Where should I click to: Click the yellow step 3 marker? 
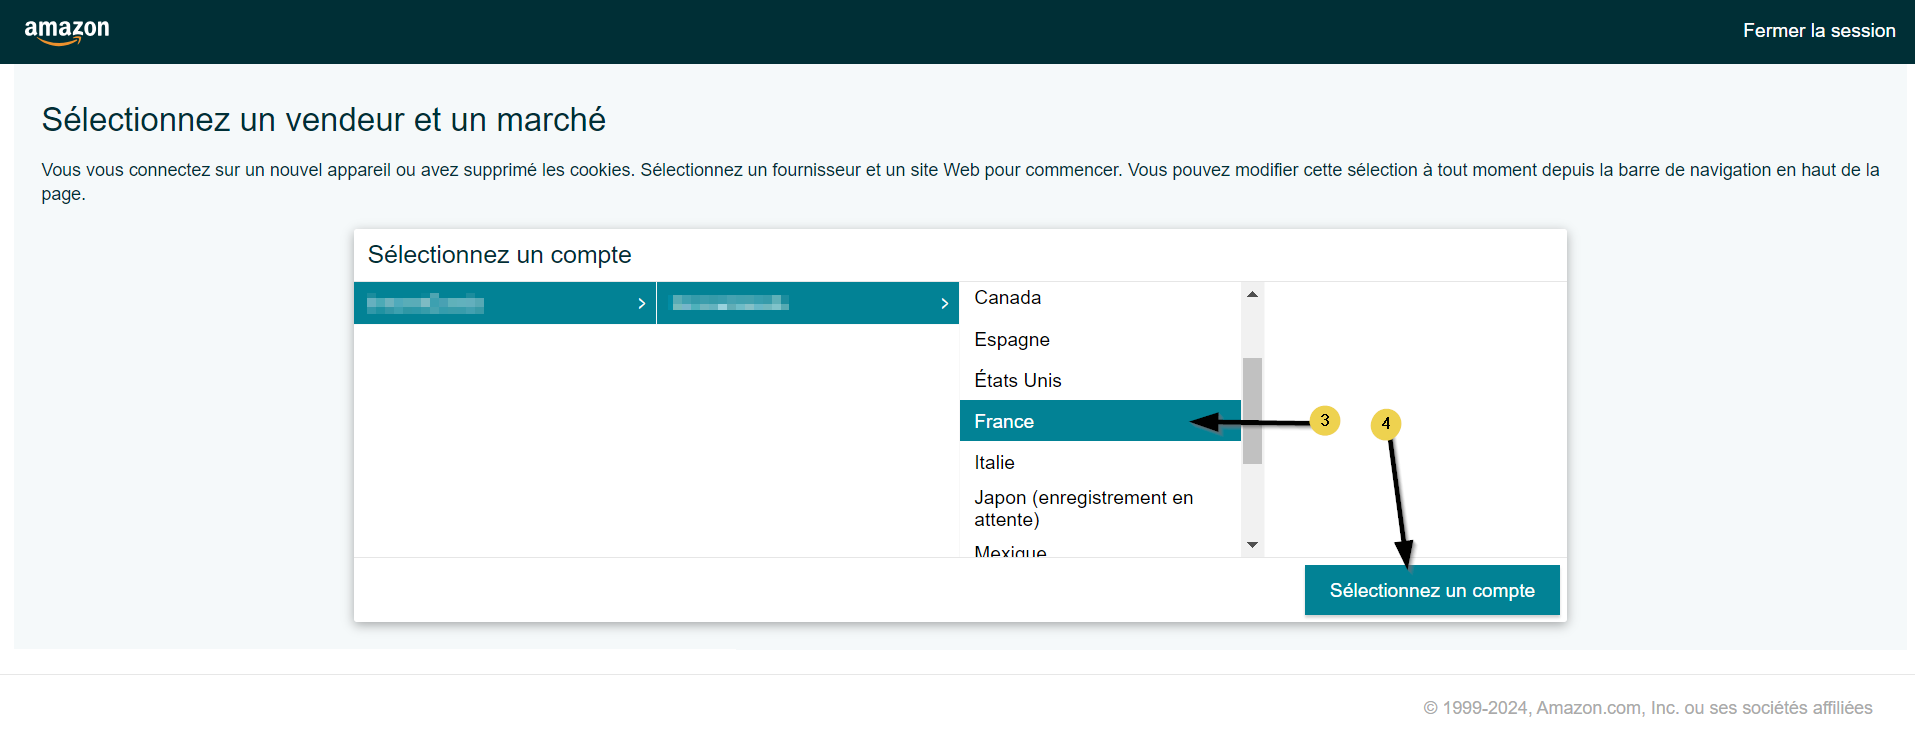coord(1325,420)
